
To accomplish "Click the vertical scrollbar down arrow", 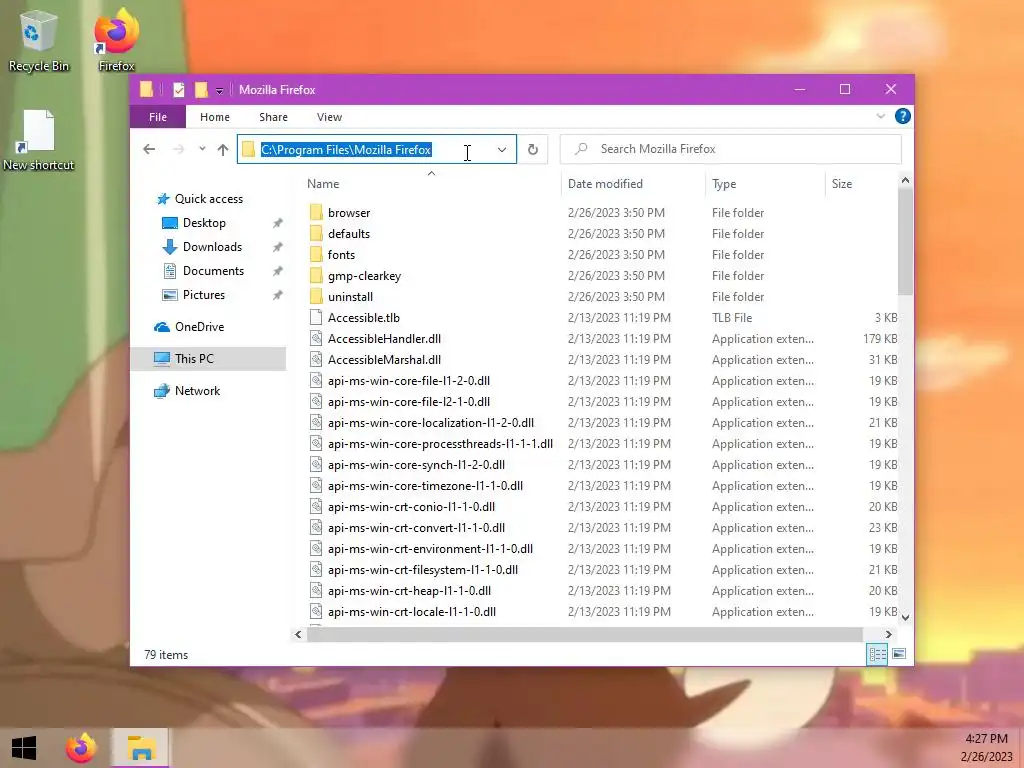I will [x=905, y=617].
